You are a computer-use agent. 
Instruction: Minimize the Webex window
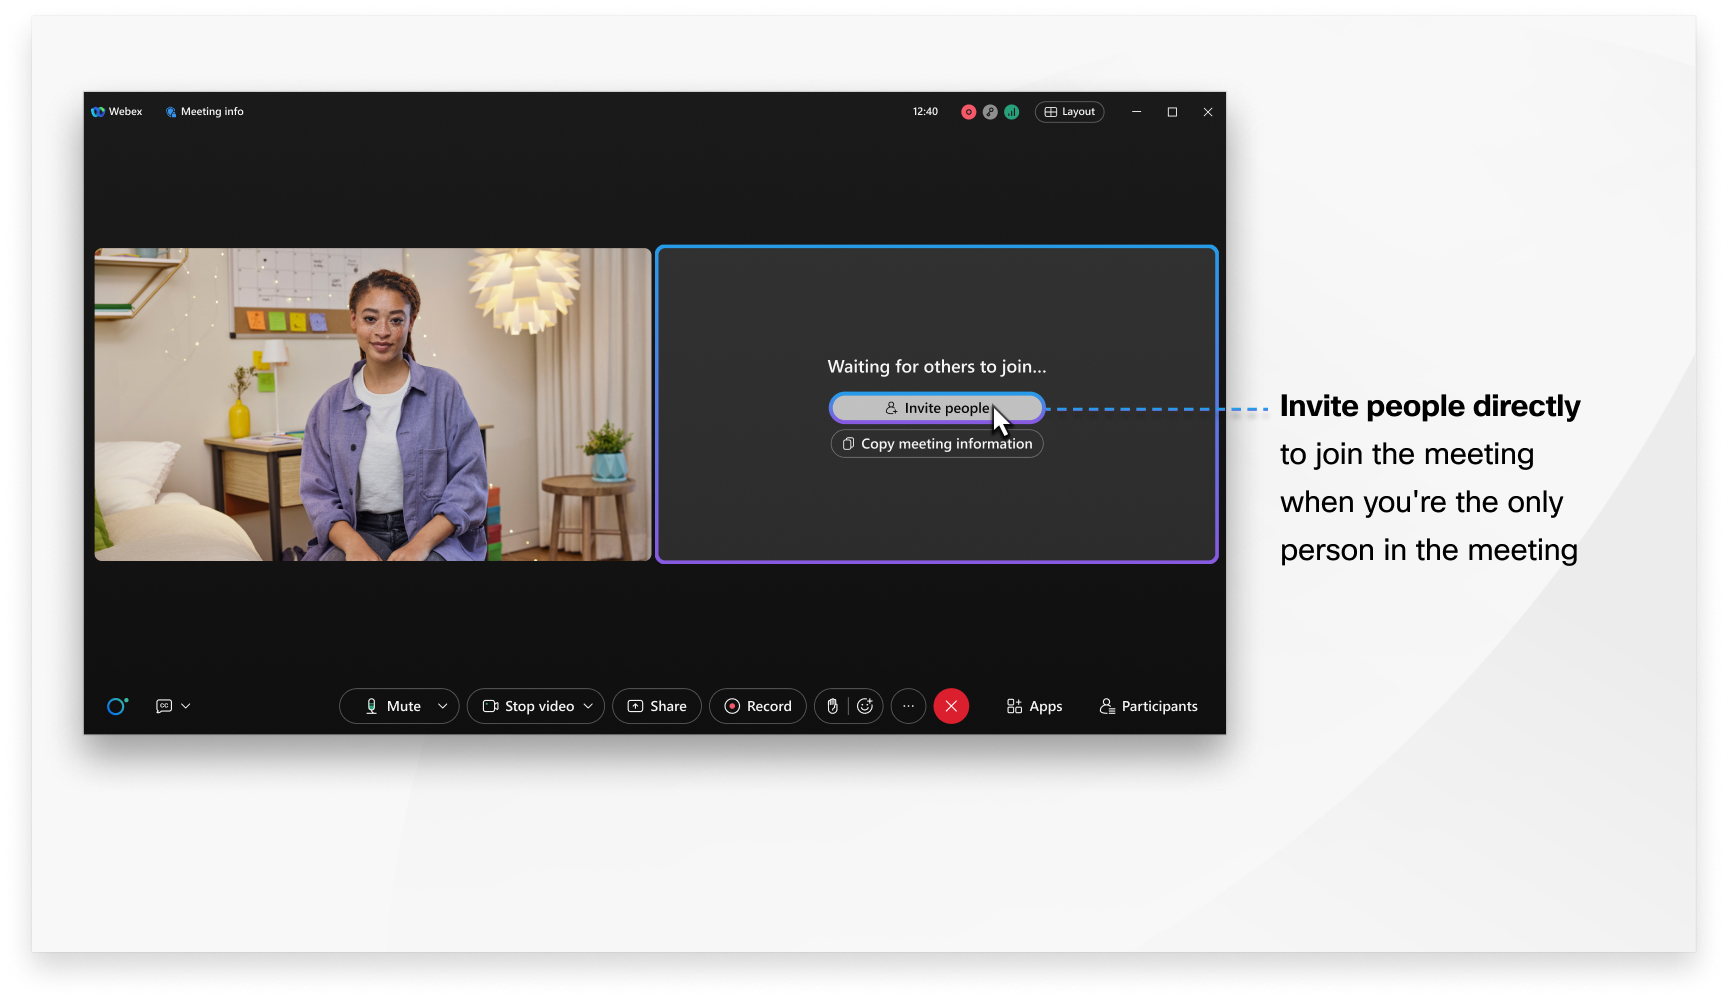[1136, 112]
